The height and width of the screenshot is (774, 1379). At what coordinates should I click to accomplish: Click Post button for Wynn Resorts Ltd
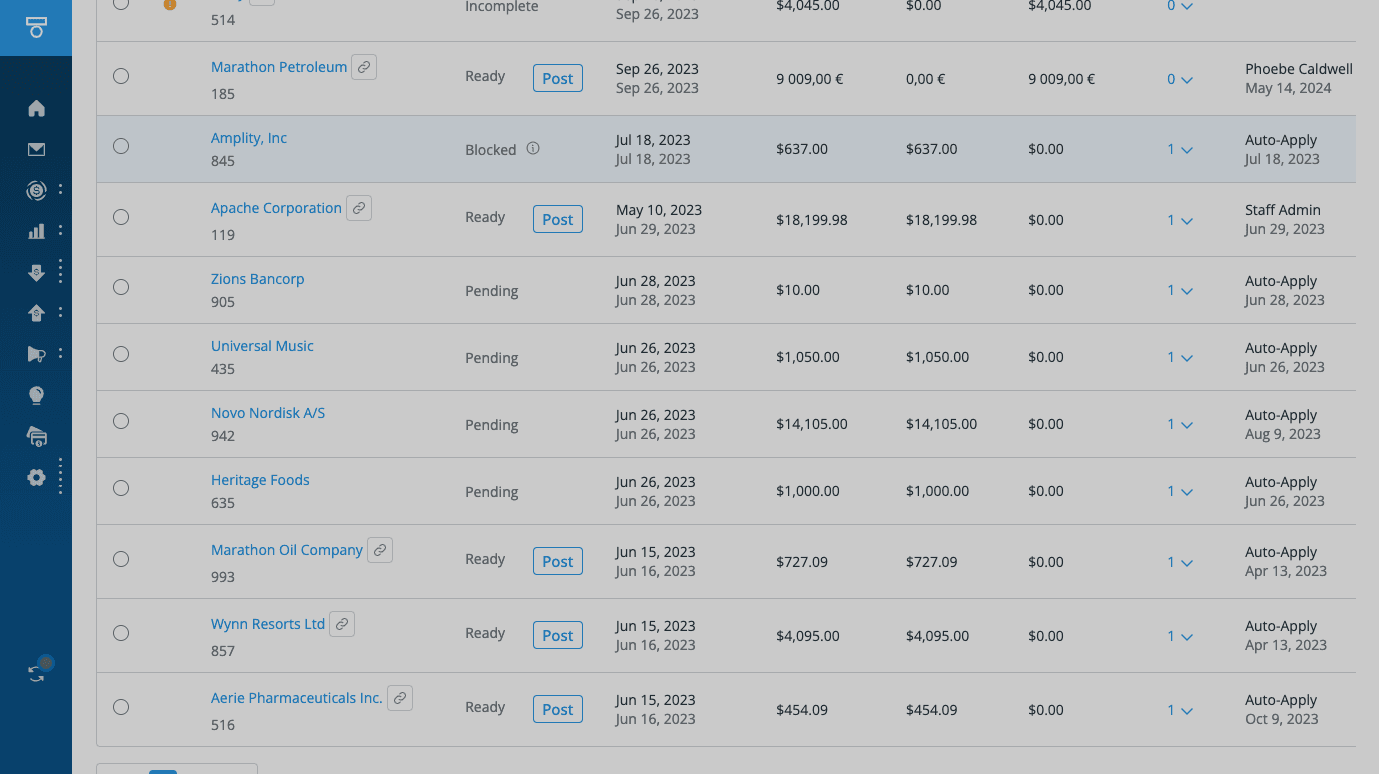pos(557,635)
